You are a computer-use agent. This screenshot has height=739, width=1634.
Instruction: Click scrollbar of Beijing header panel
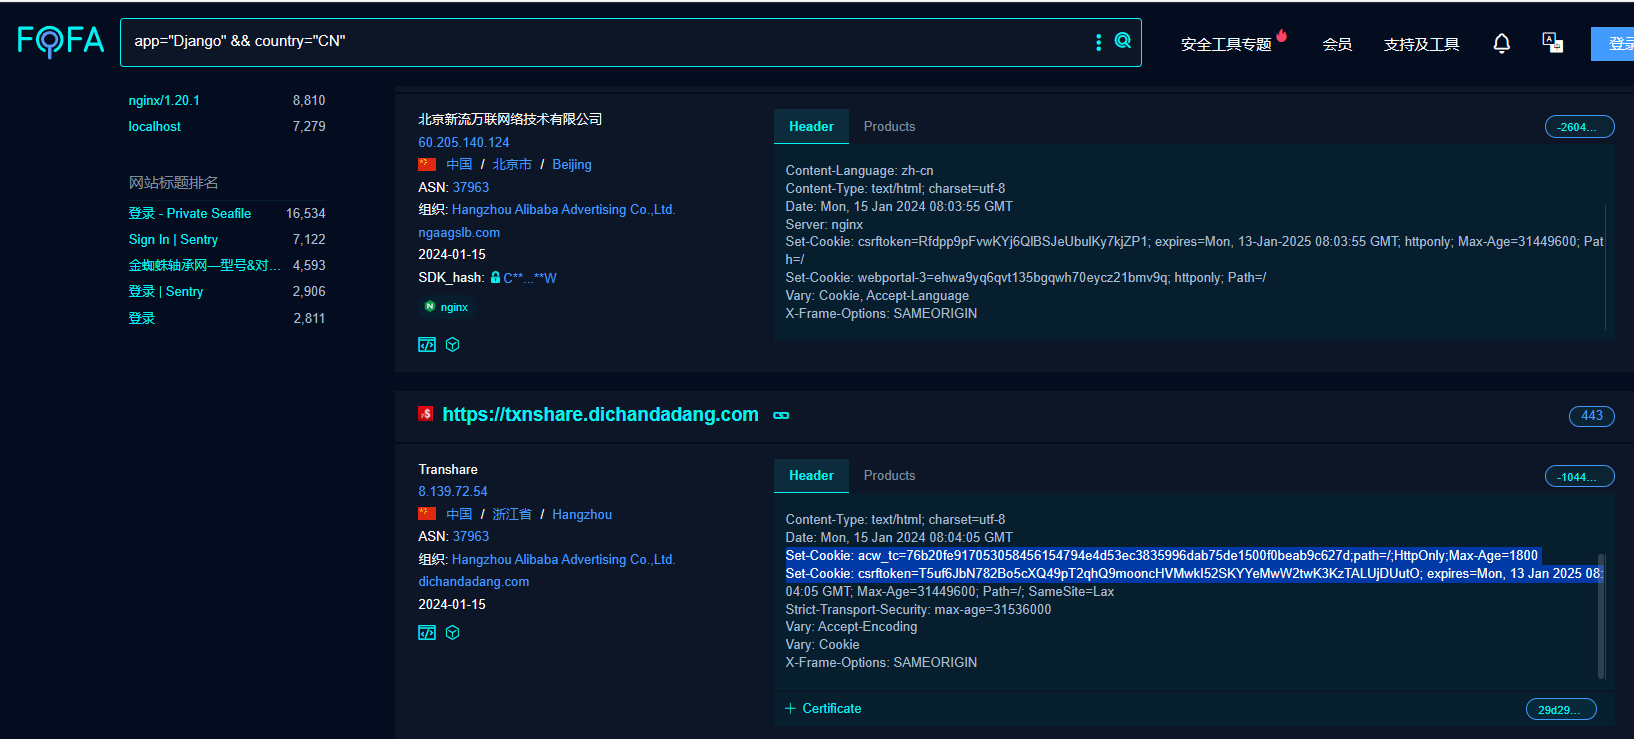click(1605, 267)
